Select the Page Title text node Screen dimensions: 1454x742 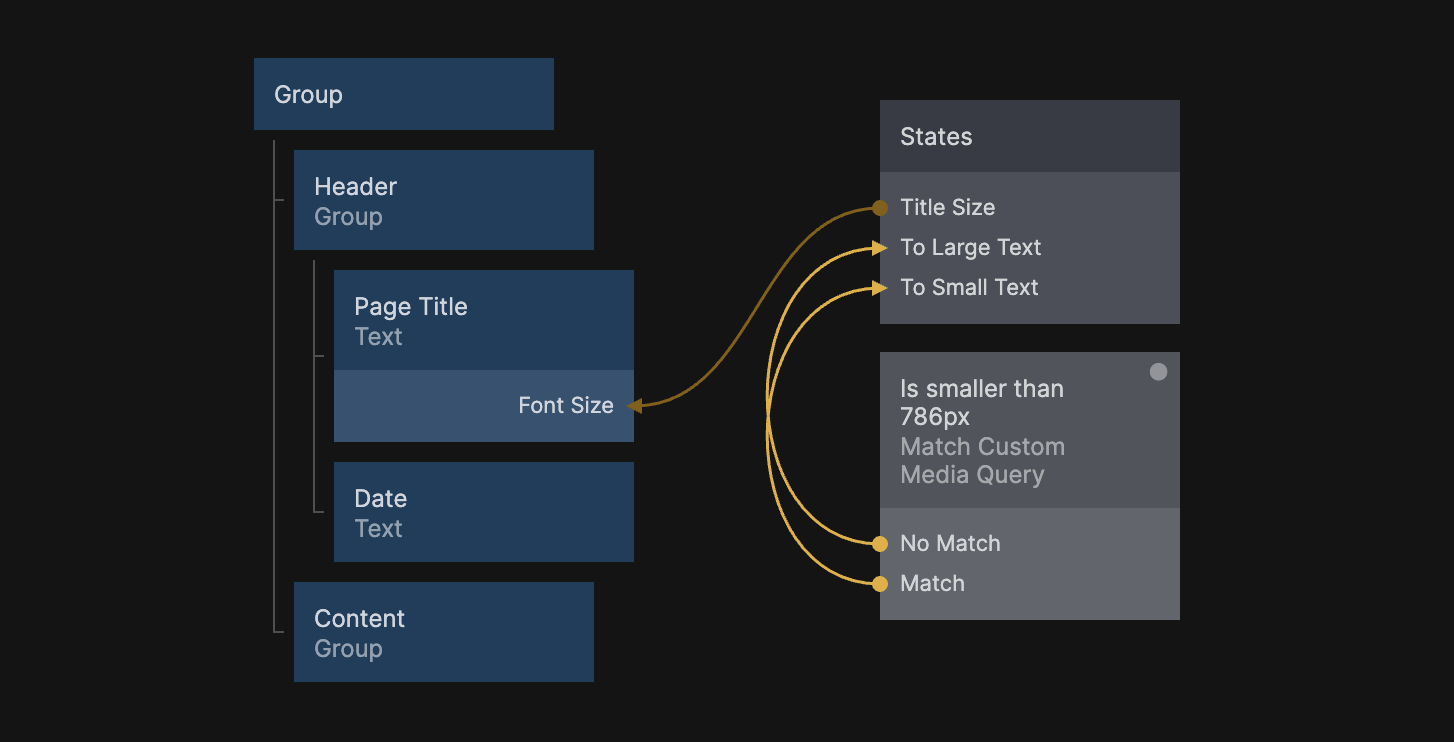pos(483,320)
